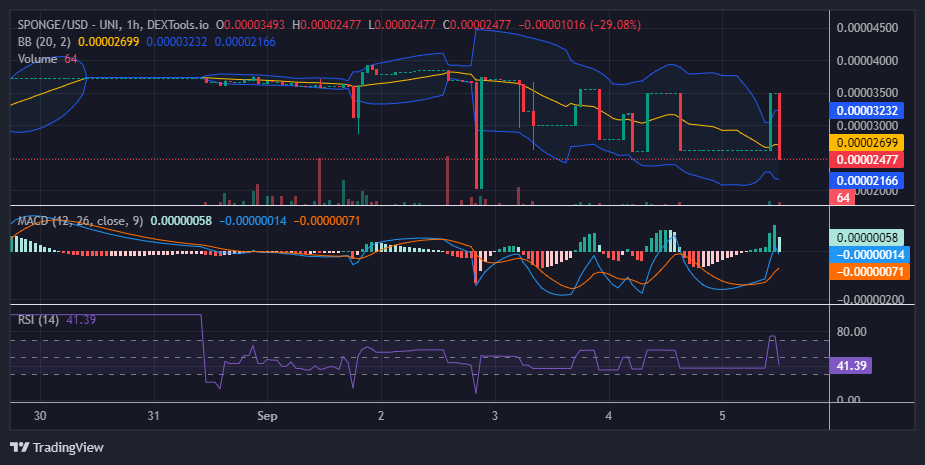This screenshot has height=465, width=925.
Task: Click the MACD histogram value tag 0.00000058
Action: point(867,237)
